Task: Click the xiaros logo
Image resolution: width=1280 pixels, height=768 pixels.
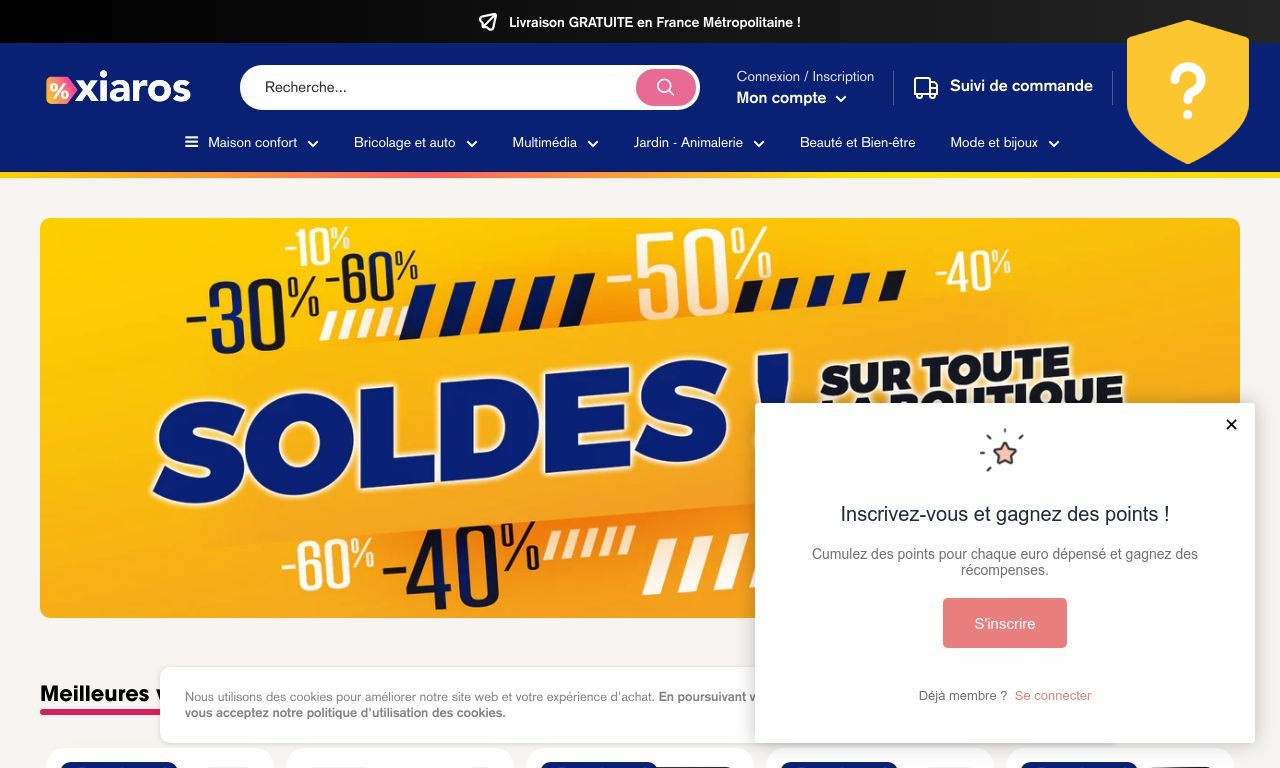Action: point(118,89)
